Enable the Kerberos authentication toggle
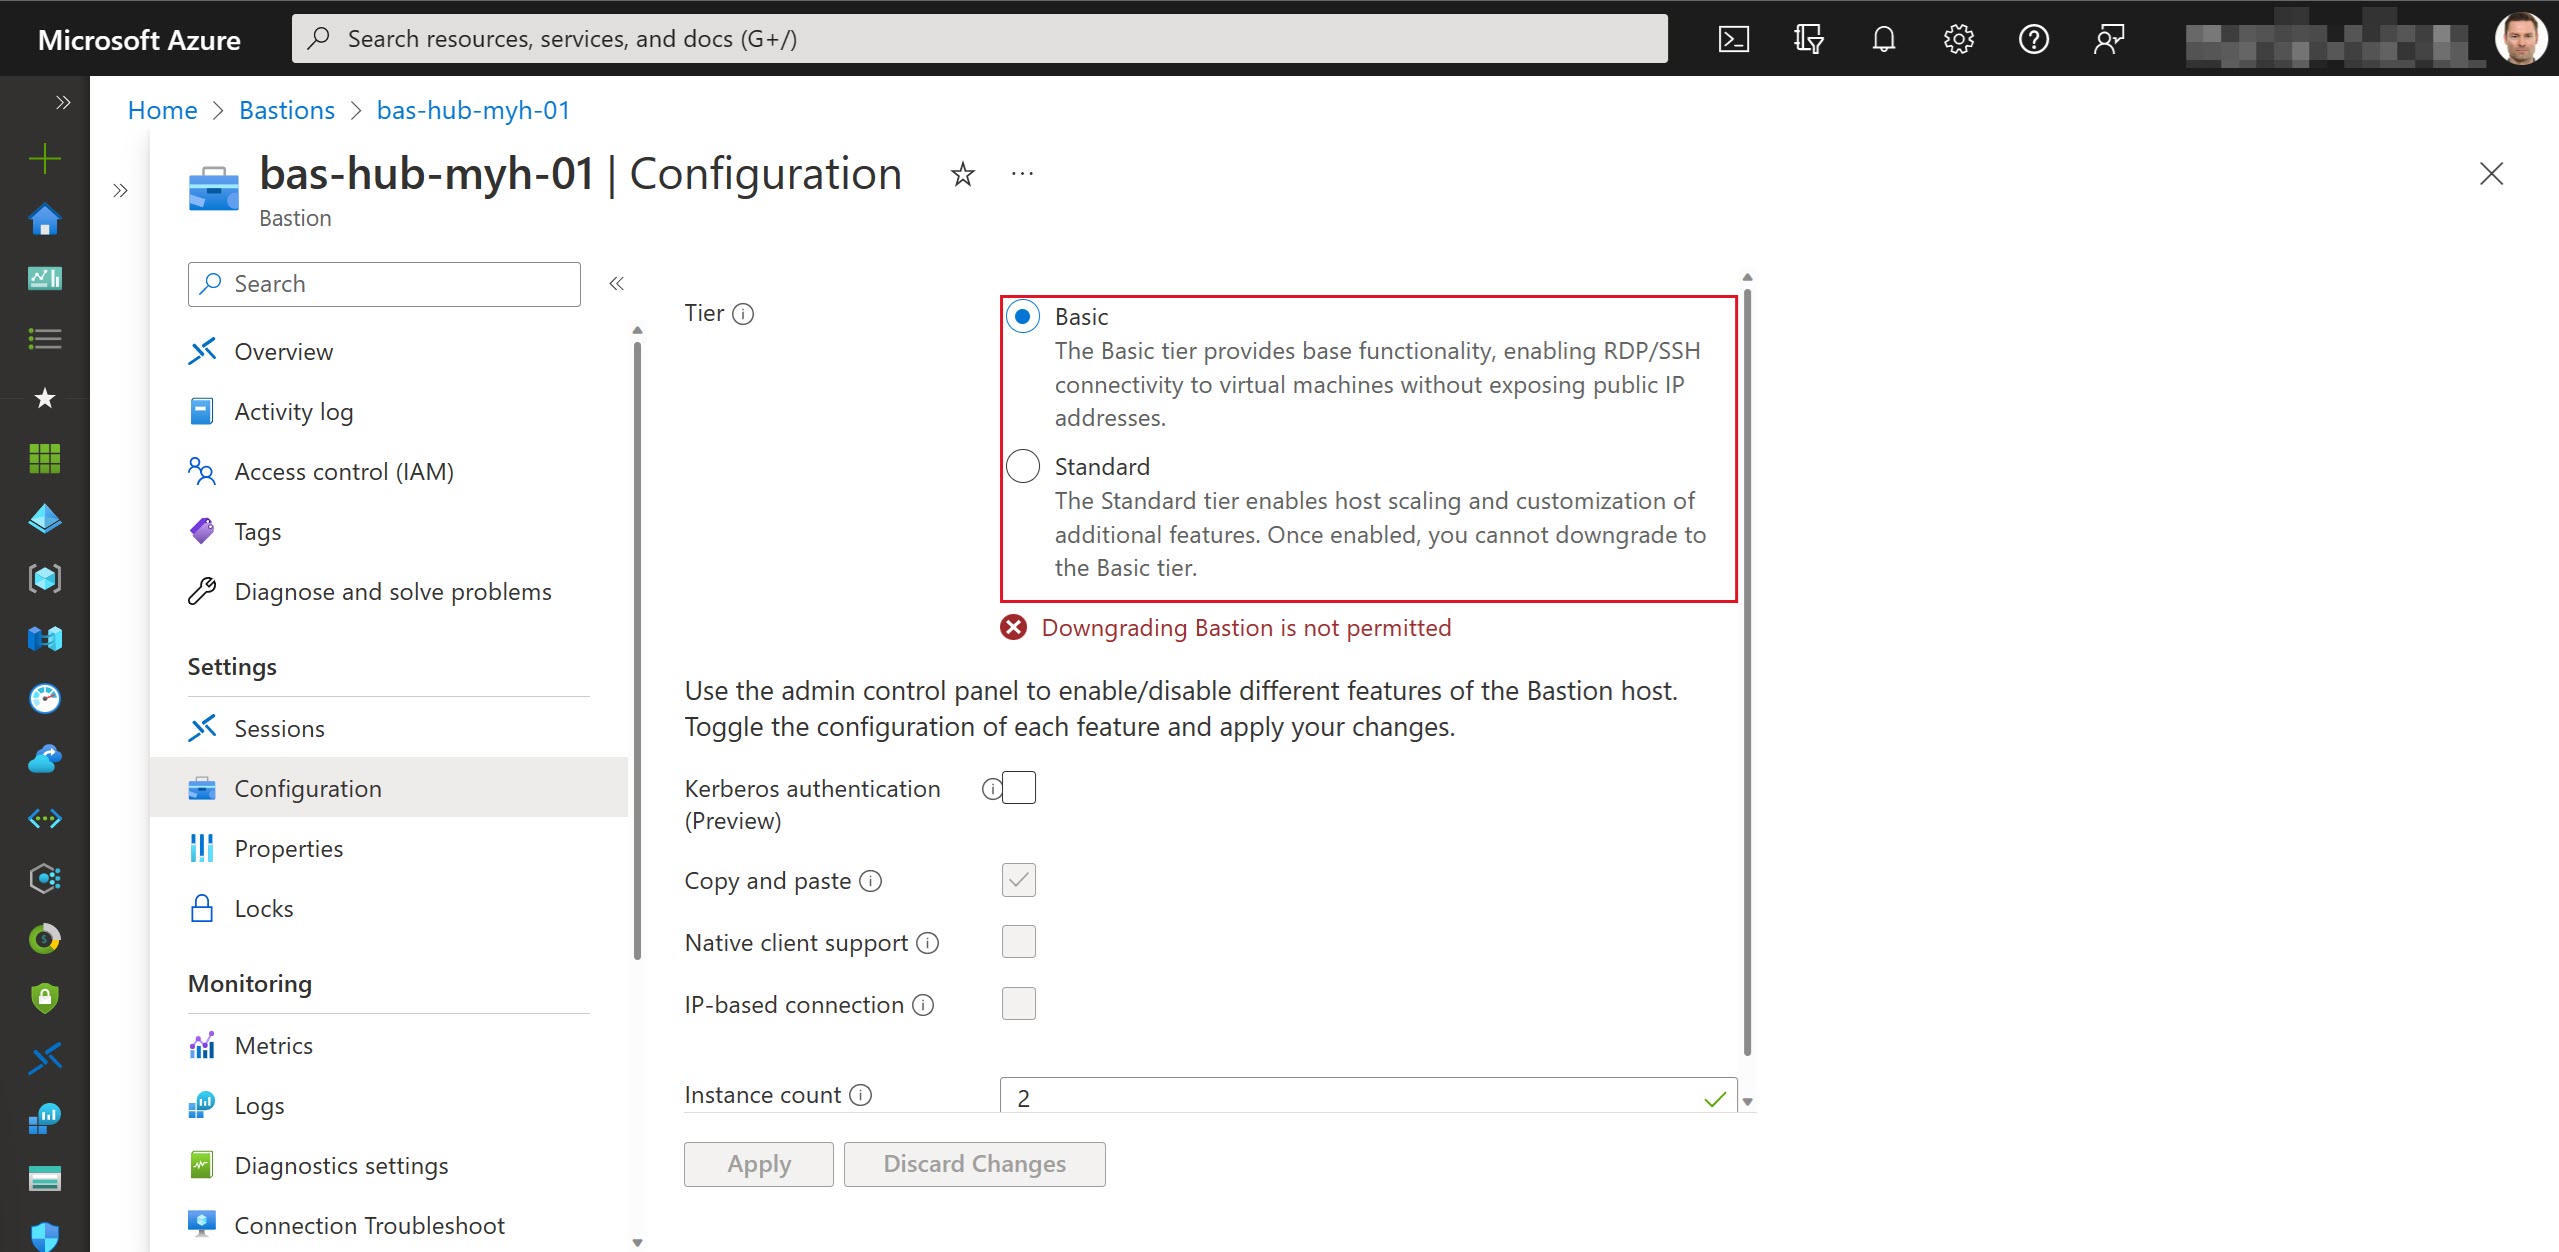2559x1252 pixels. (x=1018, y=787)
